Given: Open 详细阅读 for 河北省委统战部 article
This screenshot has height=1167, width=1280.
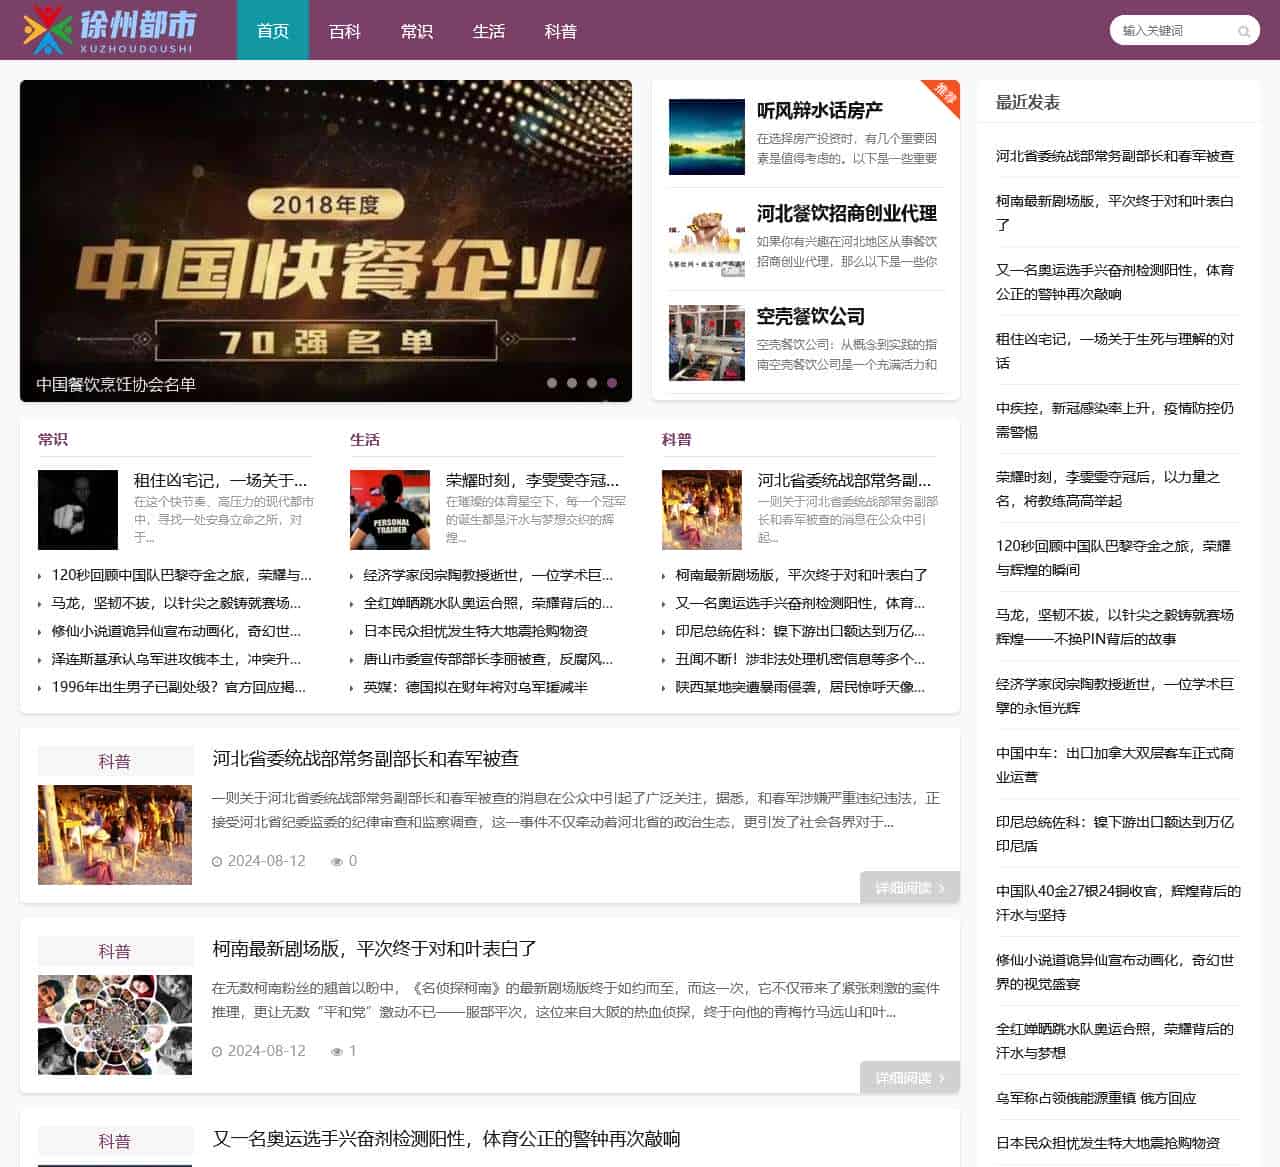Looking at the screenshot, I should 909,887.
